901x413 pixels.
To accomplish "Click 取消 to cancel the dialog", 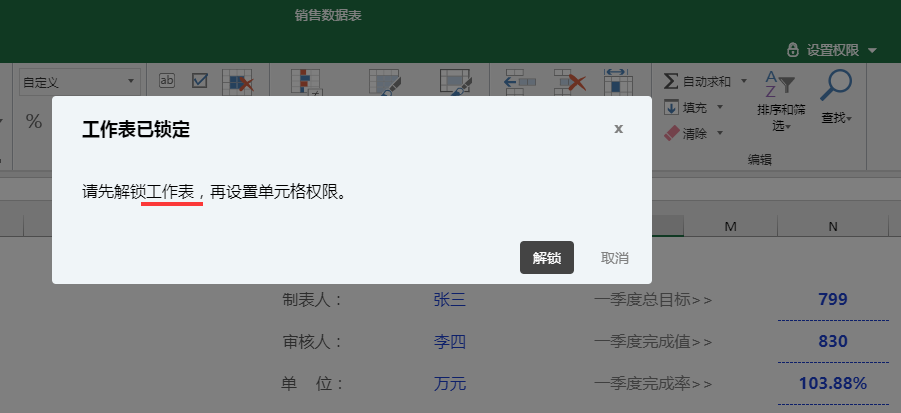I will [614, 258].
